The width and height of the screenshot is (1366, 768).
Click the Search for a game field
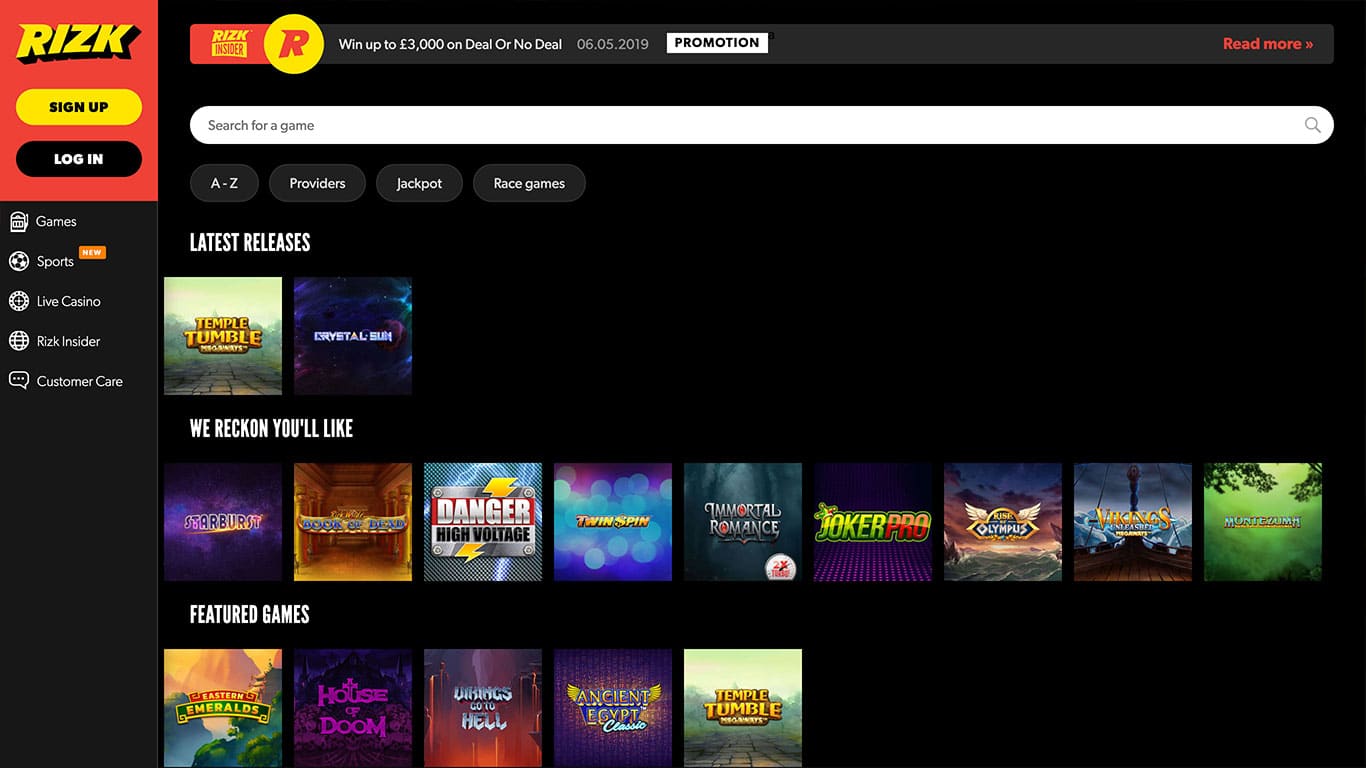762,125
